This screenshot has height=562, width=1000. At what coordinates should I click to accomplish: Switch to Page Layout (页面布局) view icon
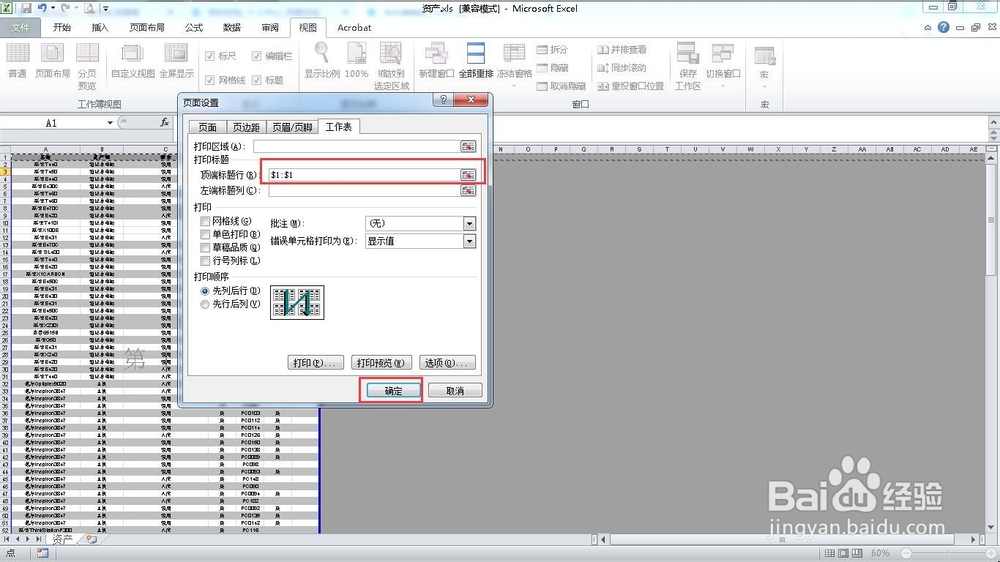pos(52,54)
